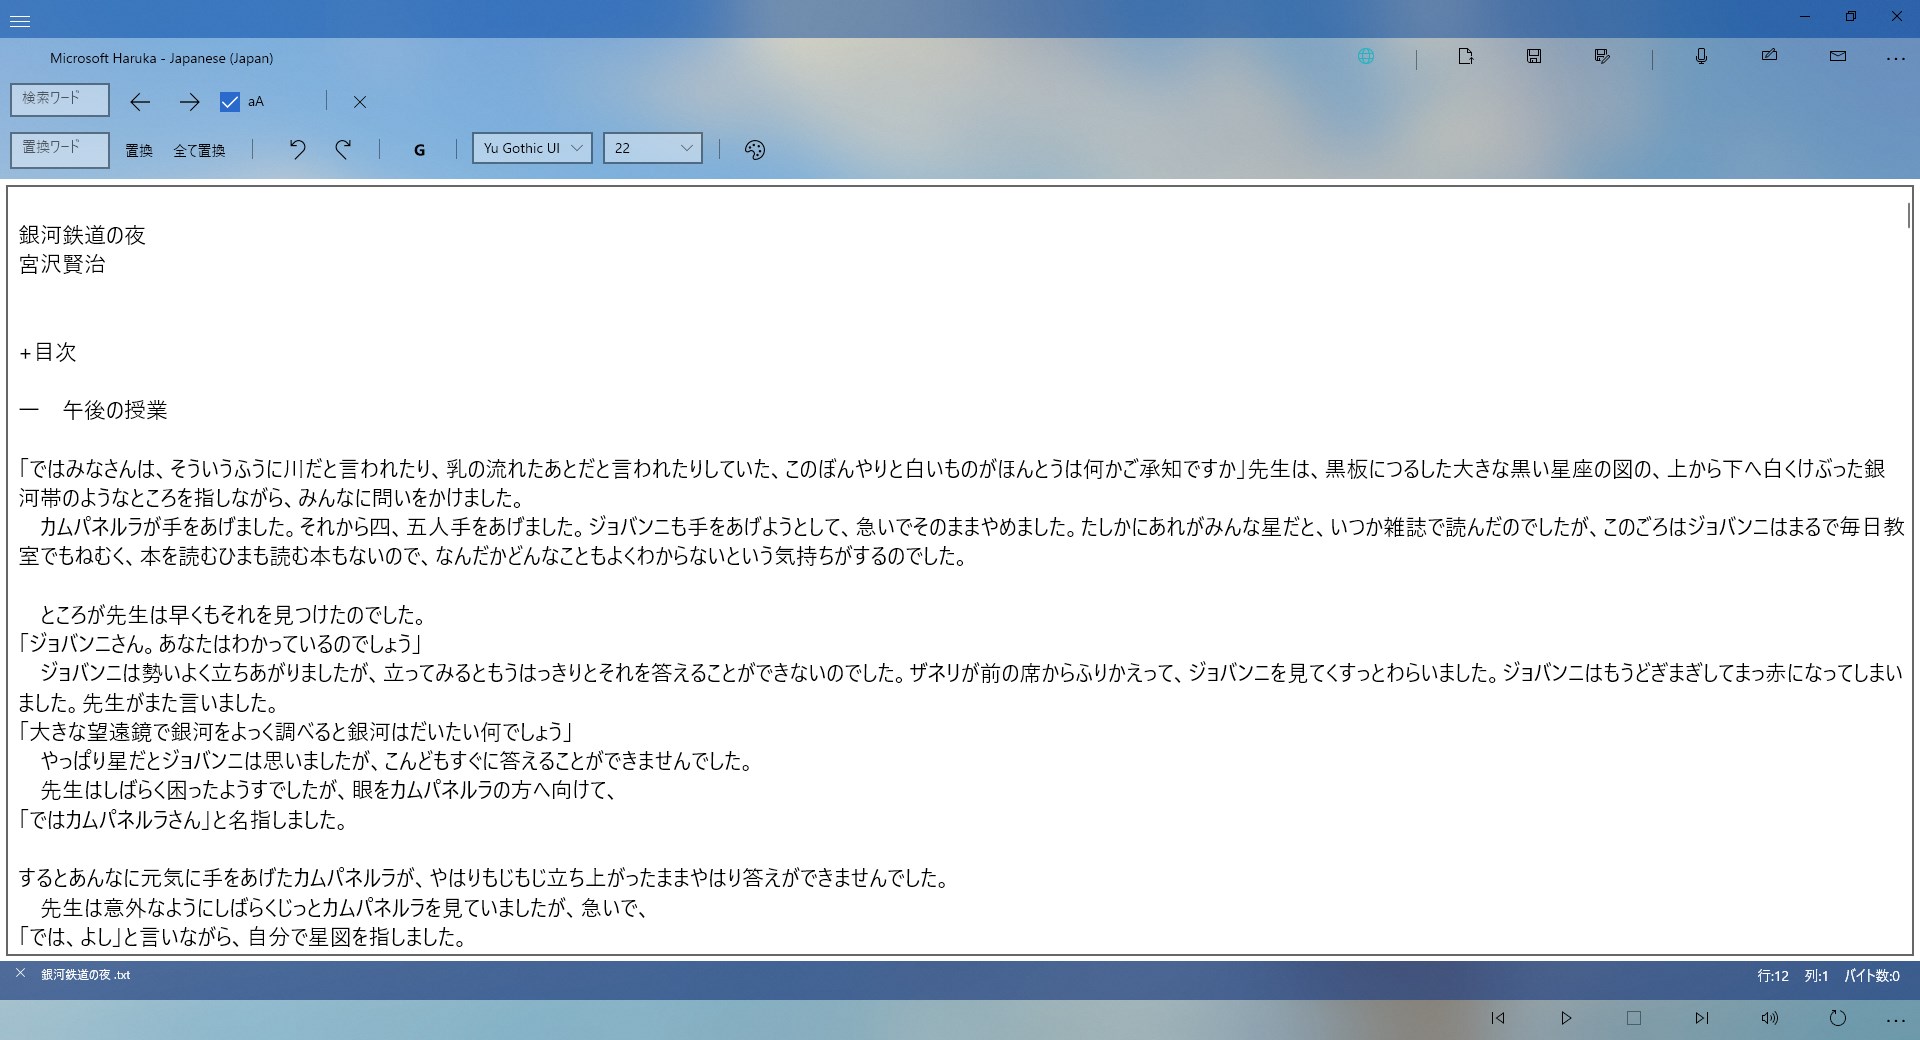Go to the previous search result arrow
1920x1040 pixels.
pos(140,101)
